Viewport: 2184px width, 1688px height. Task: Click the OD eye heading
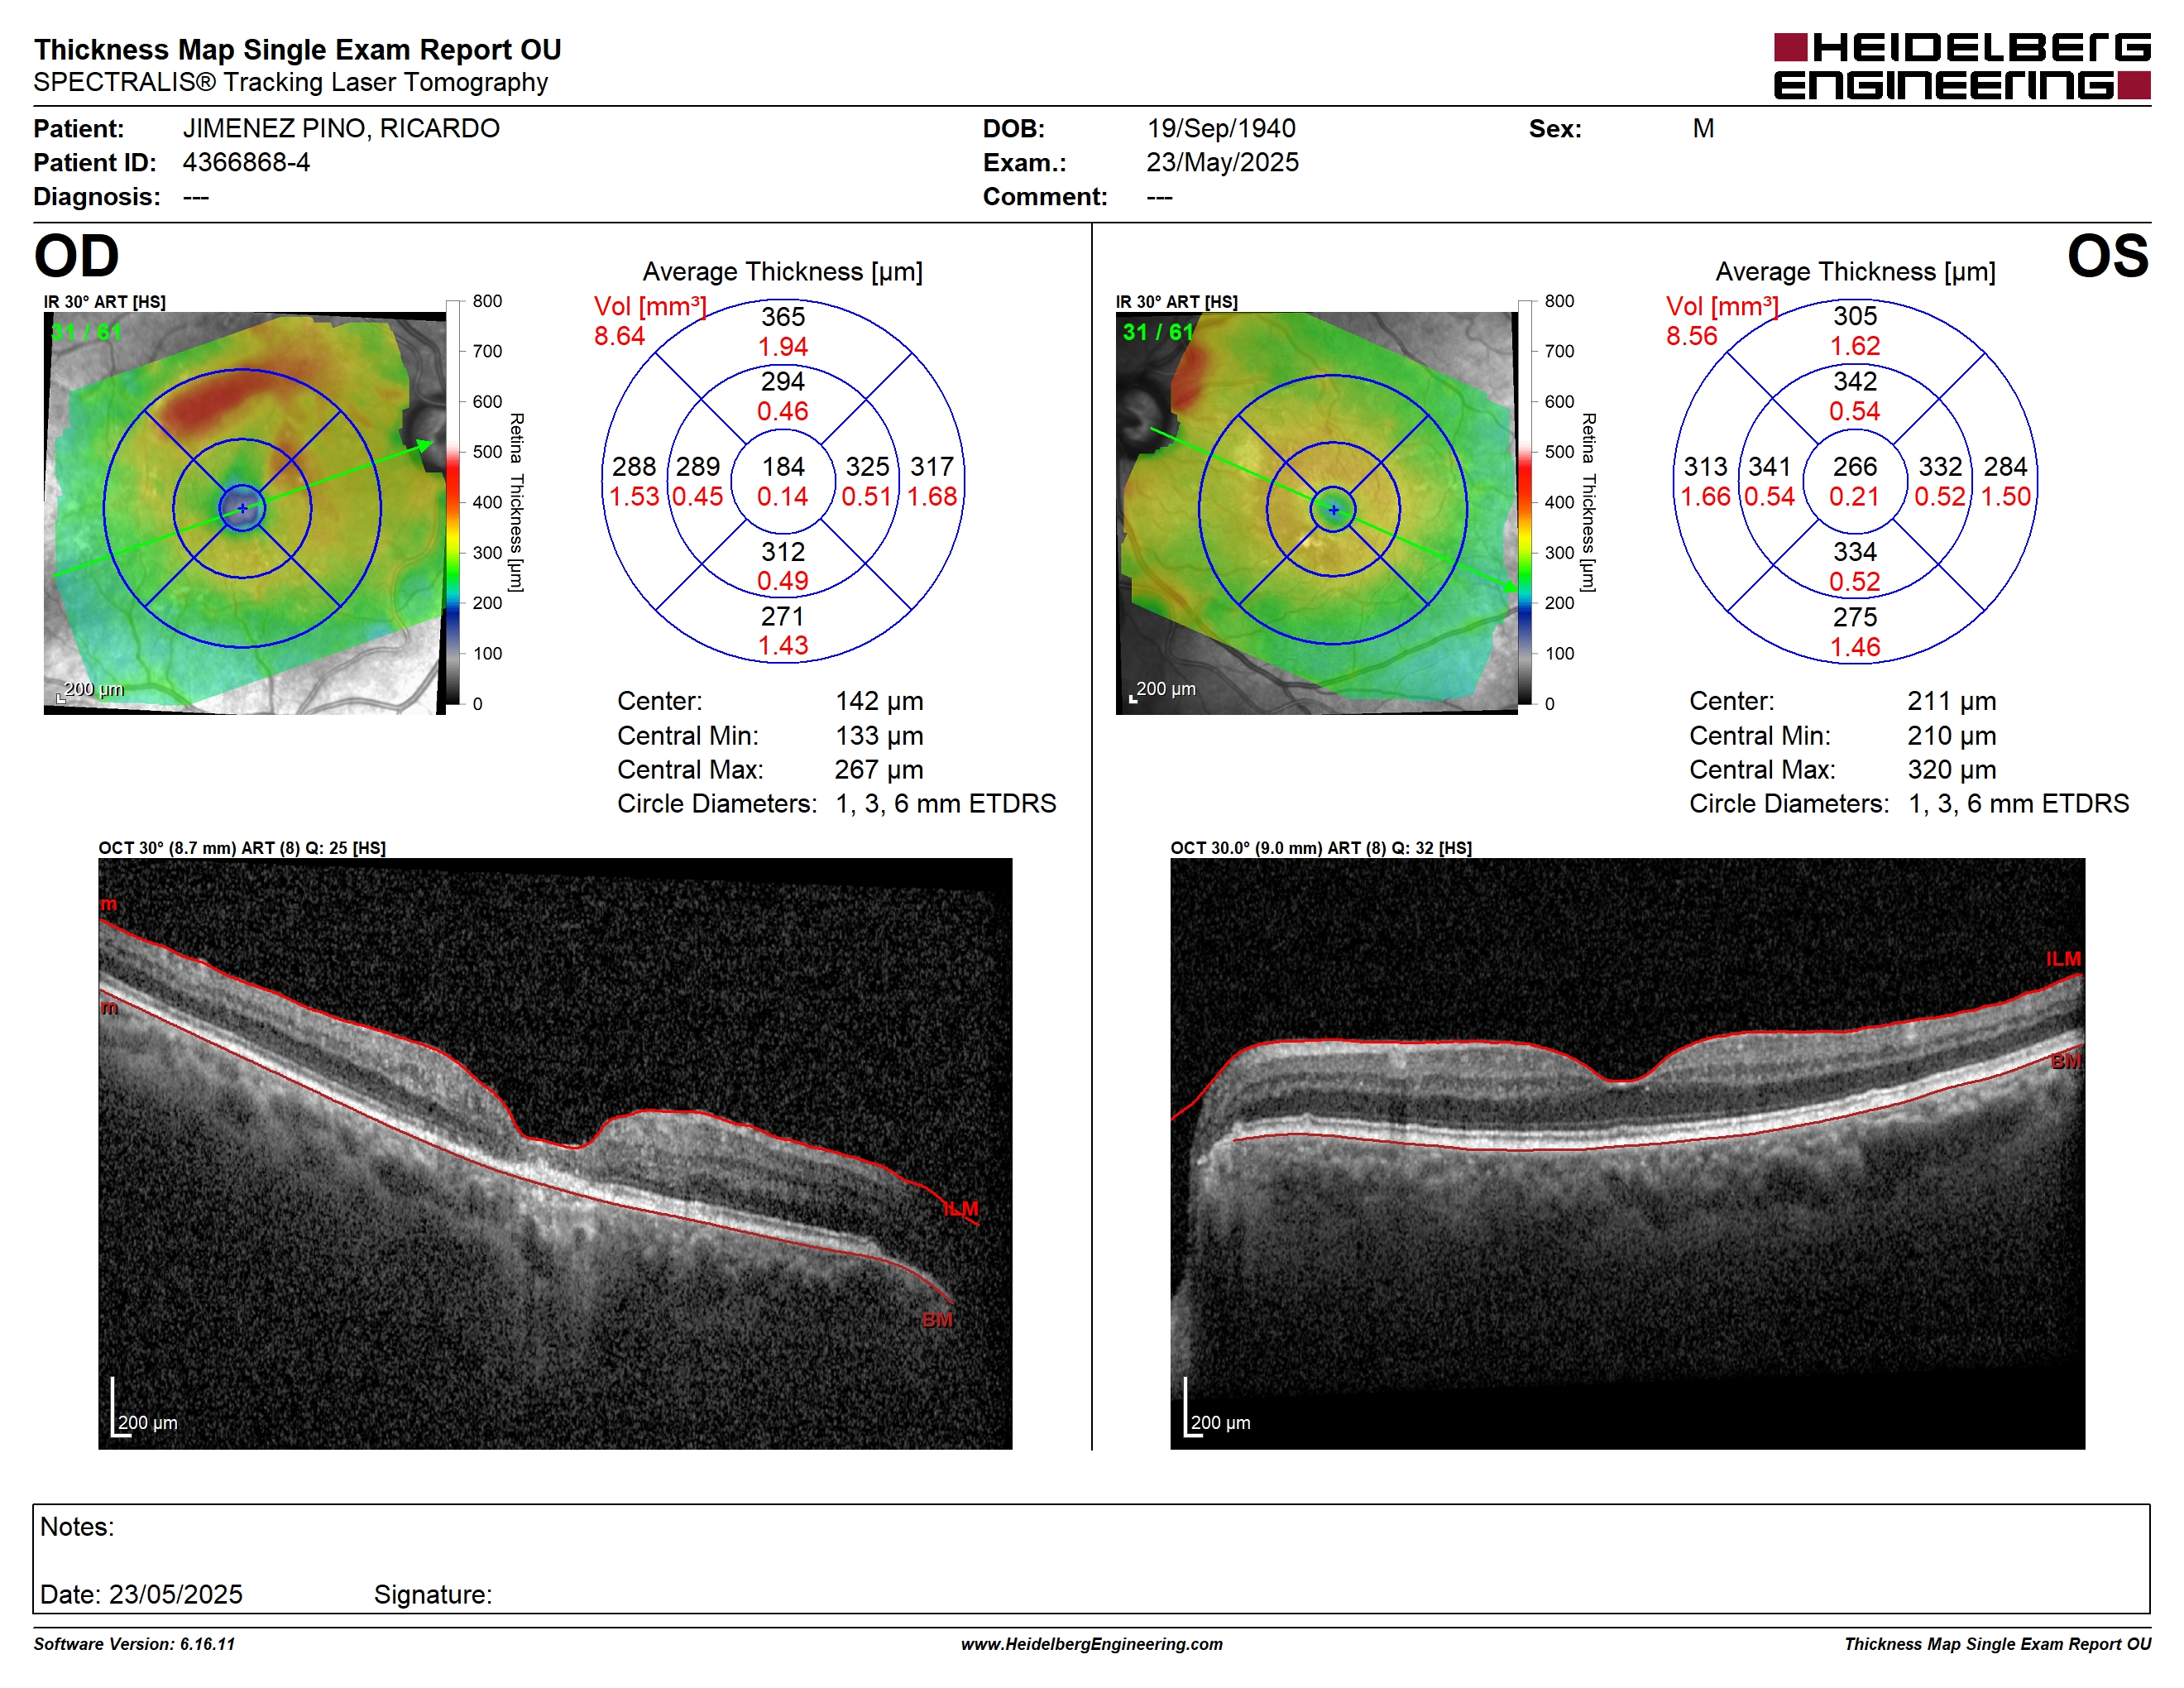(x=76, y=257)
